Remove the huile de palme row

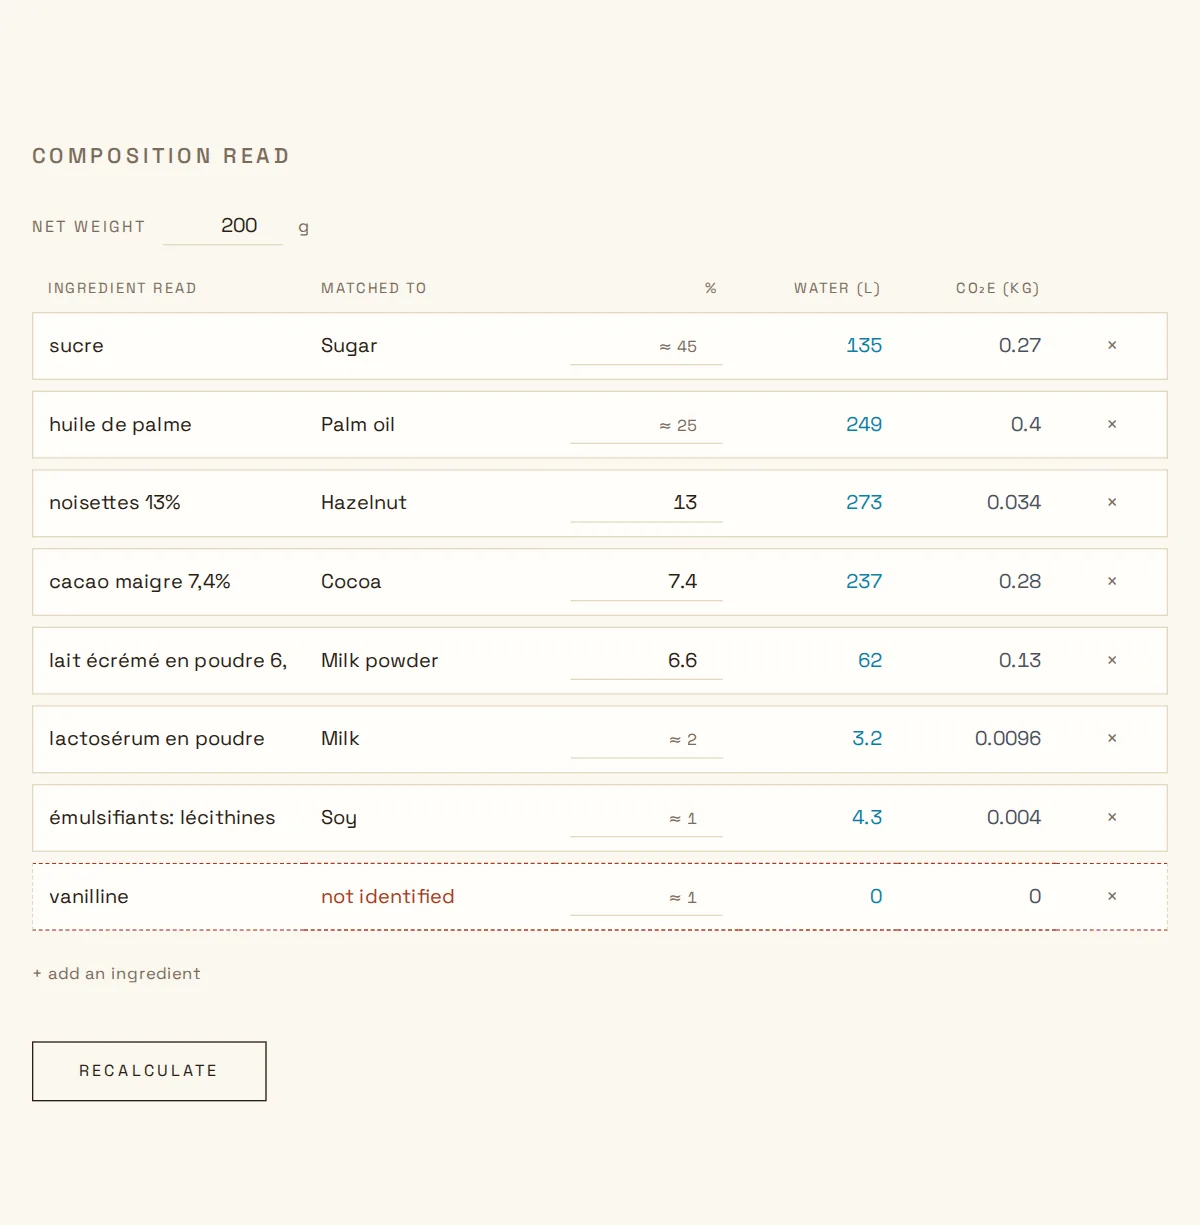click(1112, 425)
